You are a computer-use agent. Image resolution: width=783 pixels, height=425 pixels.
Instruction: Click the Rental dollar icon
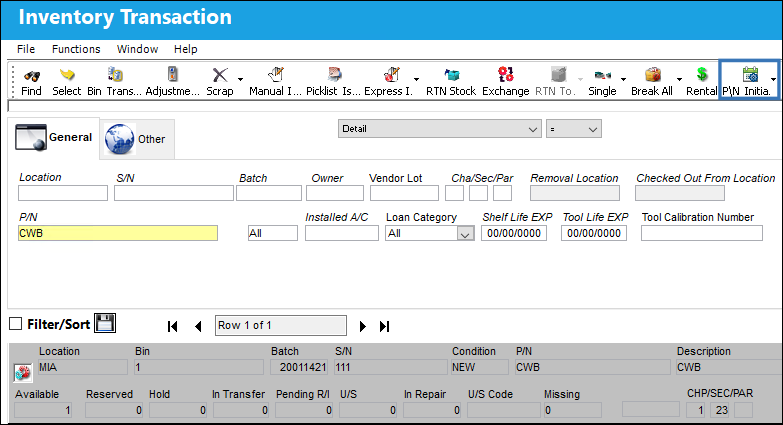(702, 74)
